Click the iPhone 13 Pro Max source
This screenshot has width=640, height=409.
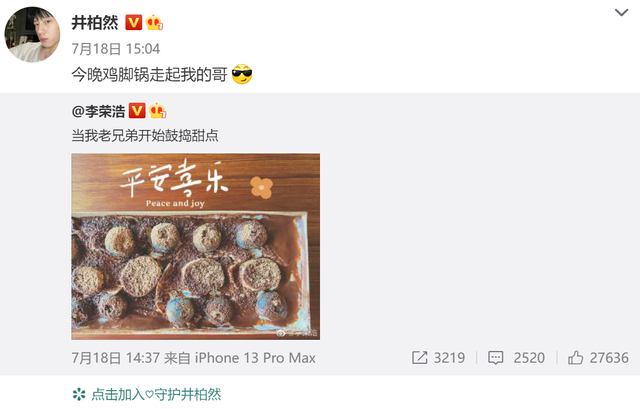[255, 358]
